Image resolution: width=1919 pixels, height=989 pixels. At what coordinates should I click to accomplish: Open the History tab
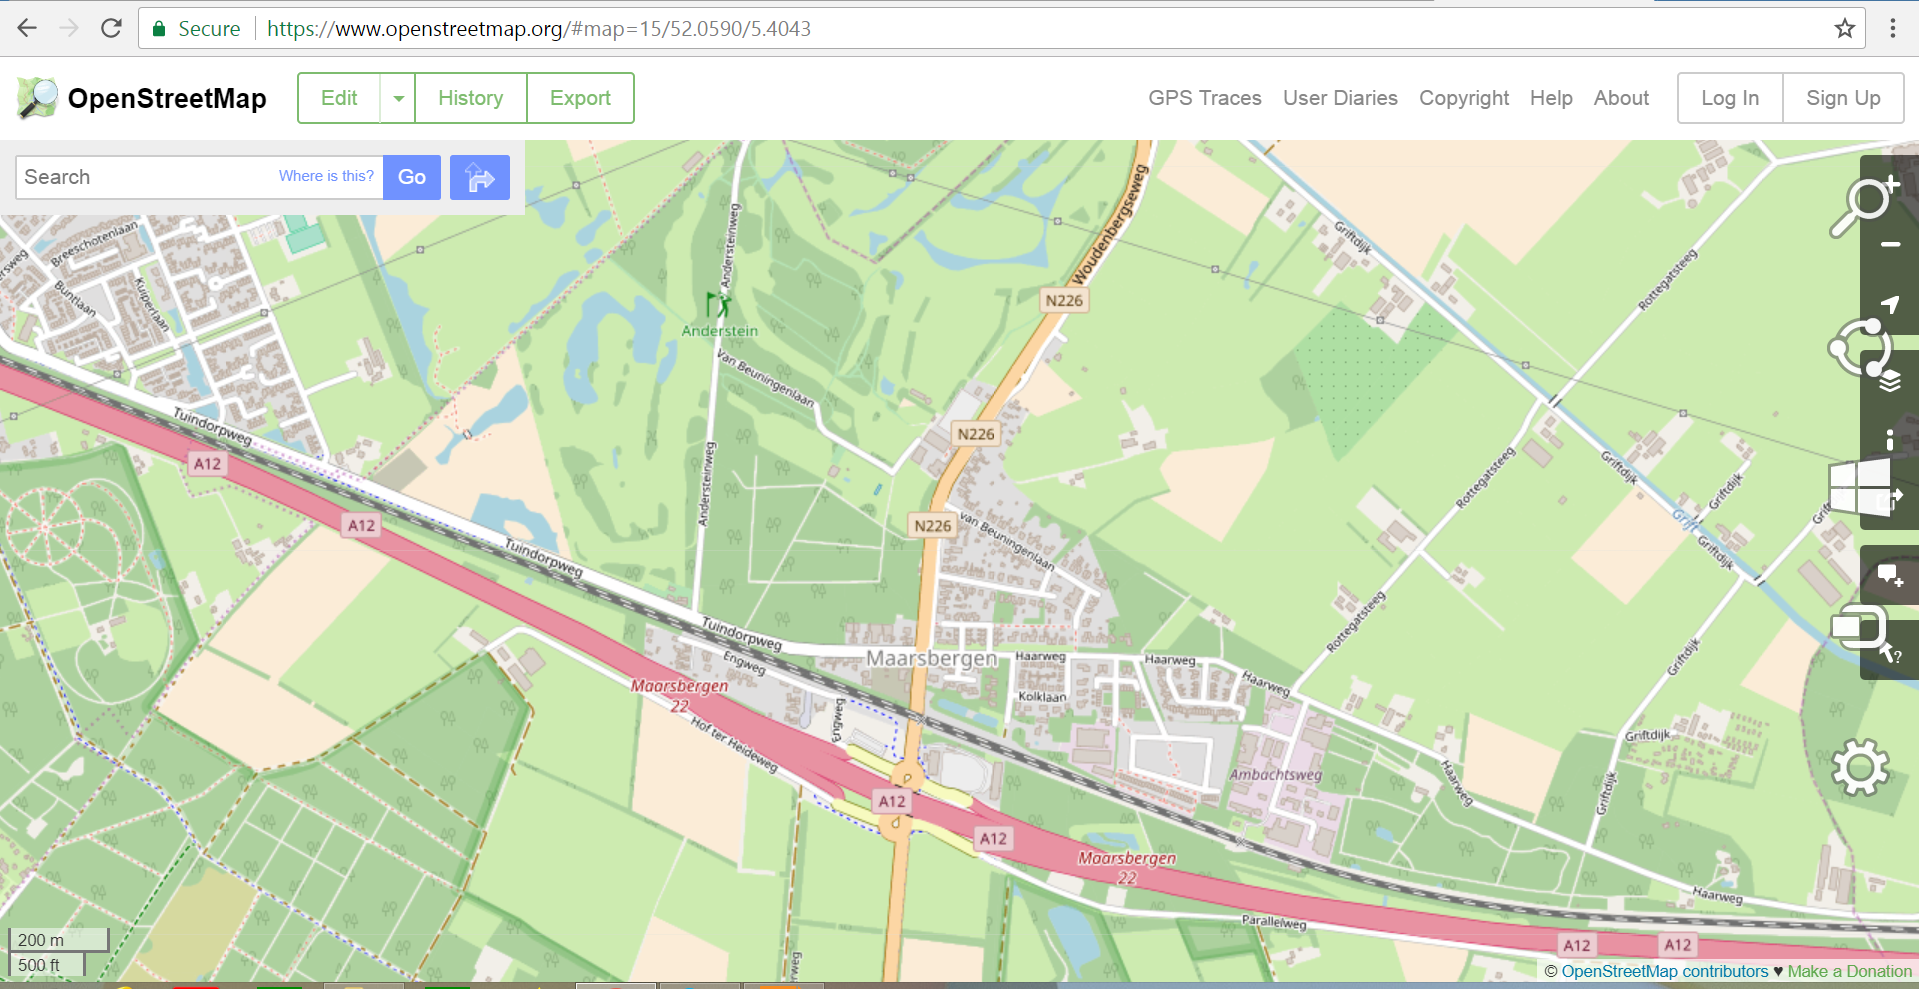(470, 98)
